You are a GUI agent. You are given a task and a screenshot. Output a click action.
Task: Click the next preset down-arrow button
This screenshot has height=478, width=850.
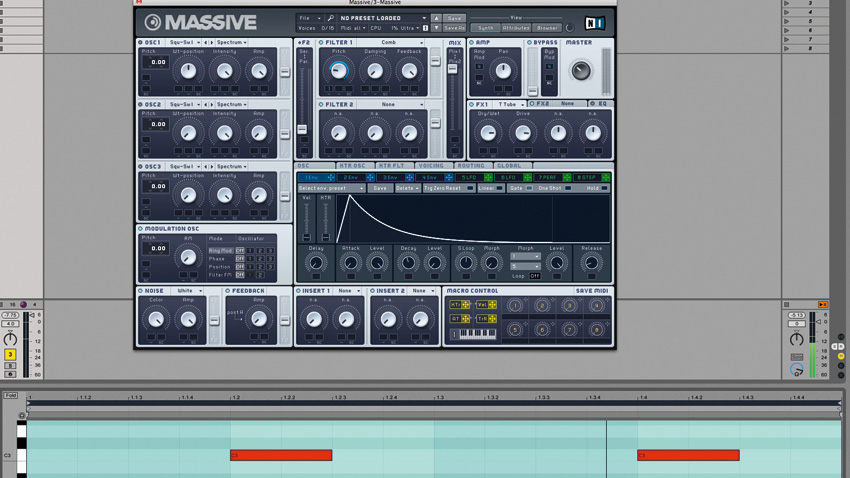[x=436, y=28]
